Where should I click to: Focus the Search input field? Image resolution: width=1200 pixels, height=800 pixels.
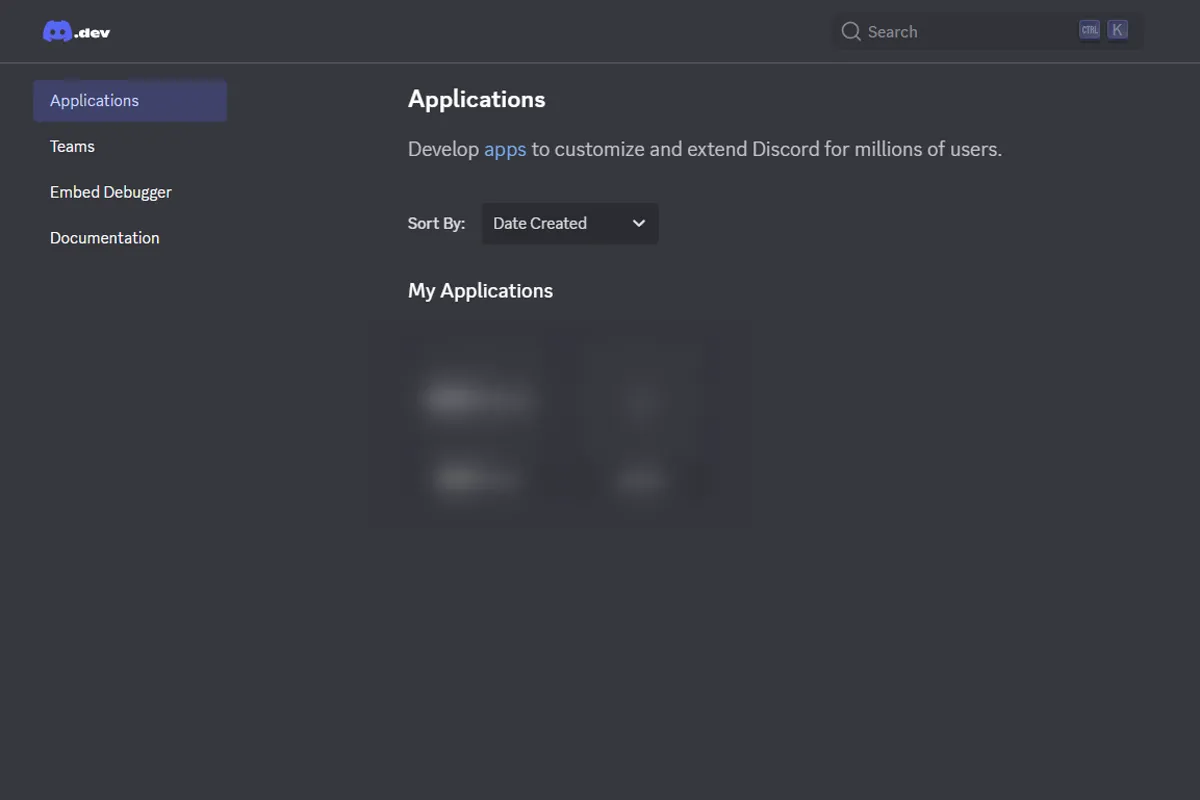960,31
